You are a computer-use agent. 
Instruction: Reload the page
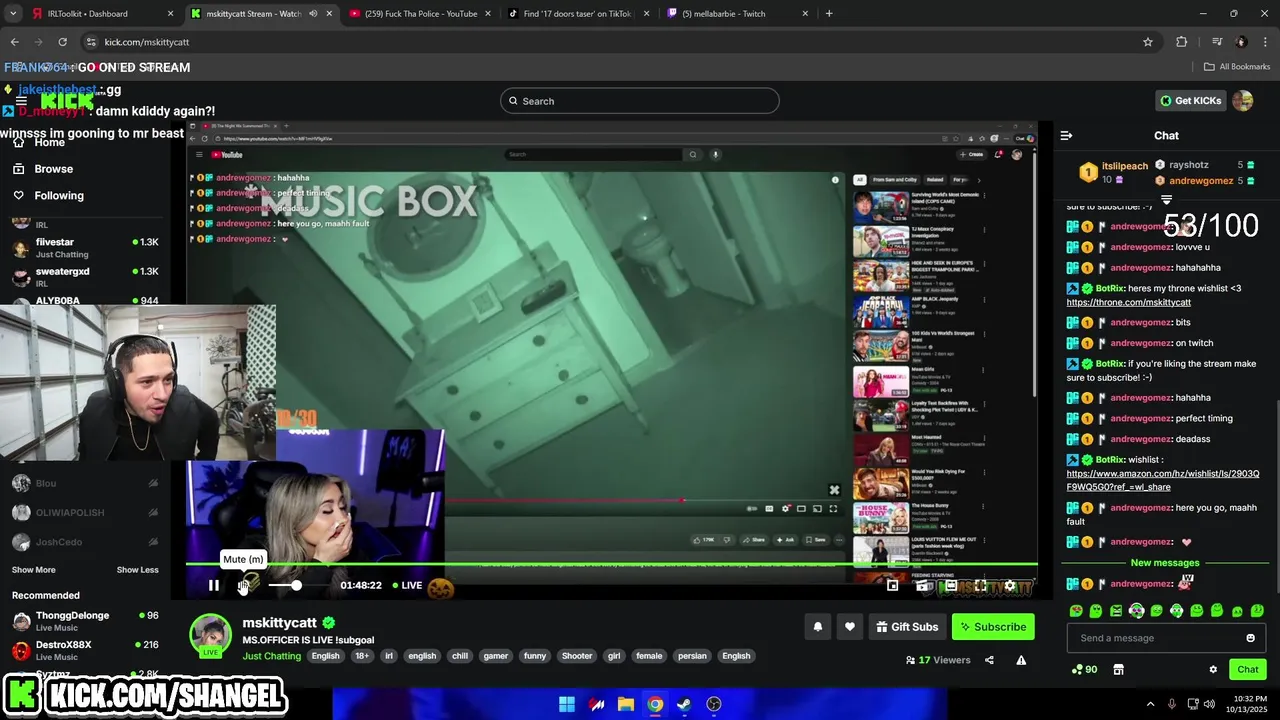point(62,42)
